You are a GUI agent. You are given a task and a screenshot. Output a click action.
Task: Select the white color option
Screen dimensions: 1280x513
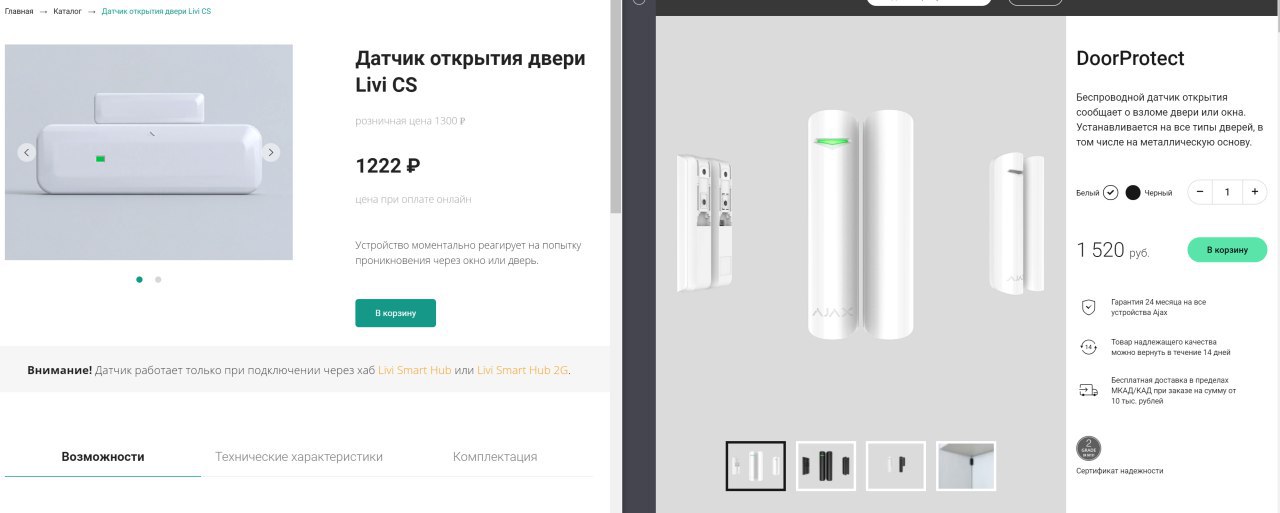(x=1110, y=192)
